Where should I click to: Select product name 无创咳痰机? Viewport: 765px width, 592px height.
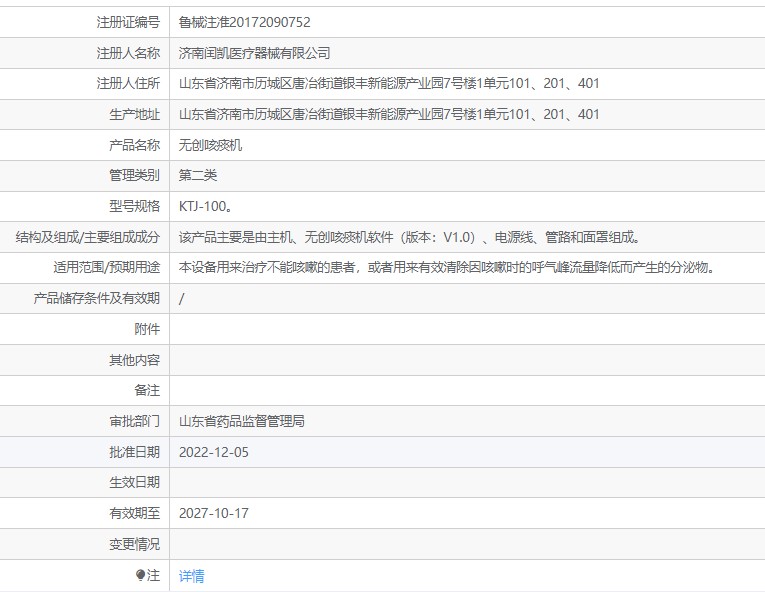pyautogui.click(x=210, y=145)
